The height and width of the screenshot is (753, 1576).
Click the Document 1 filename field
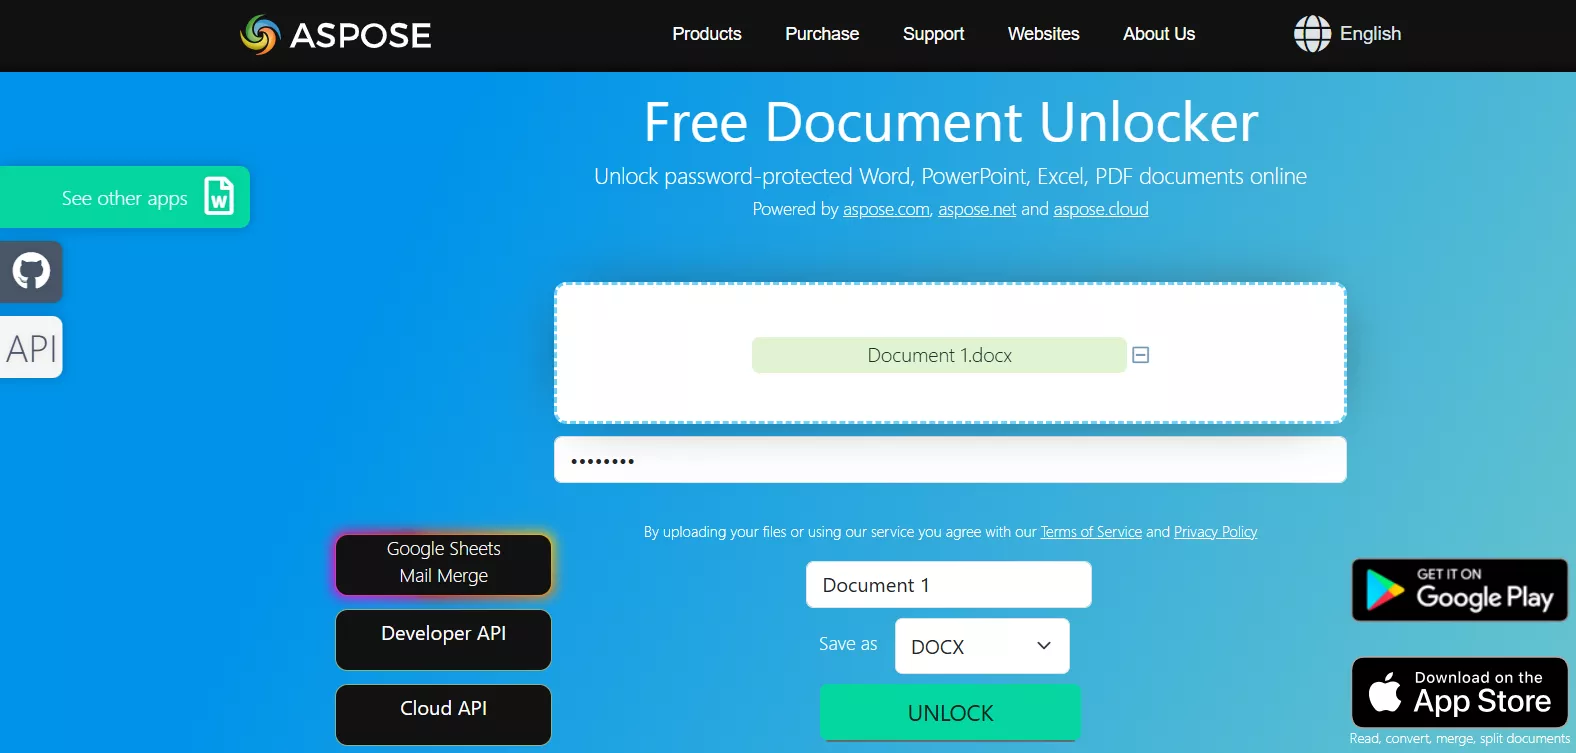tap(948, 585)
